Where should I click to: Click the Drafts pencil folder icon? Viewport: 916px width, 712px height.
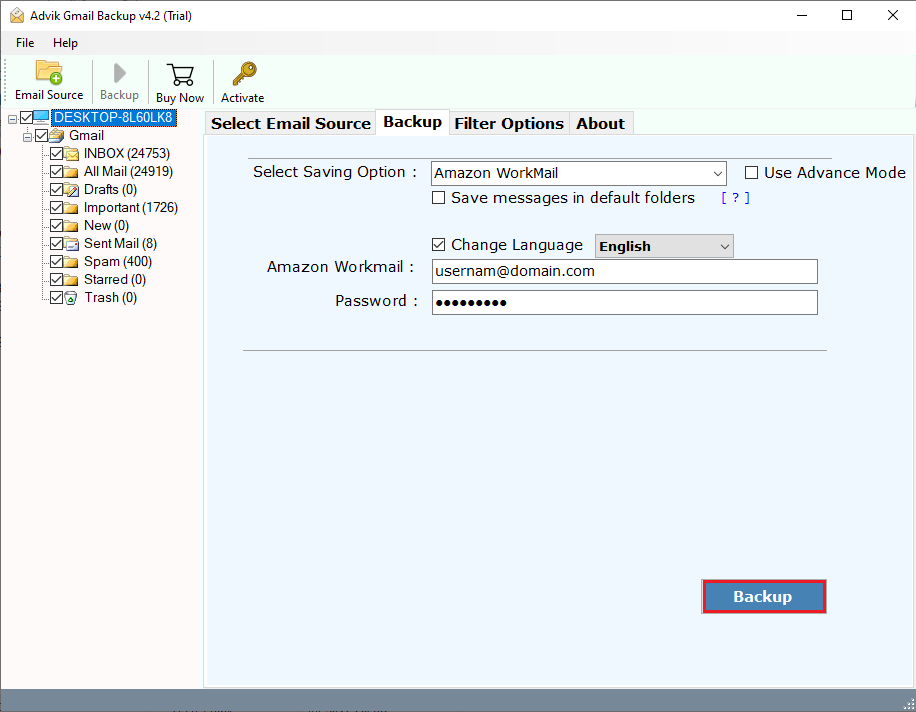(x=71, y=190)
